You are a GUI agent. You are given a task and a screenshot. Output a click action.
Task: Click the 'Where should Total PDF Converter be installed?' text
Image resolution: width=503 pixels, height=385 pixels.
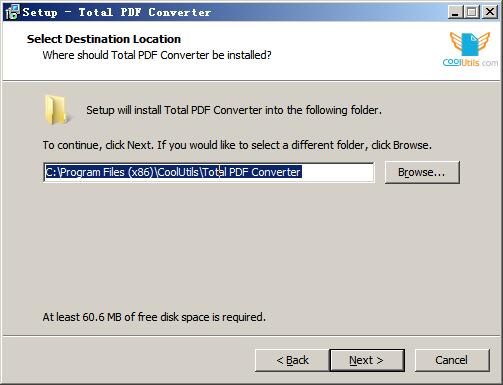[157, 55]
